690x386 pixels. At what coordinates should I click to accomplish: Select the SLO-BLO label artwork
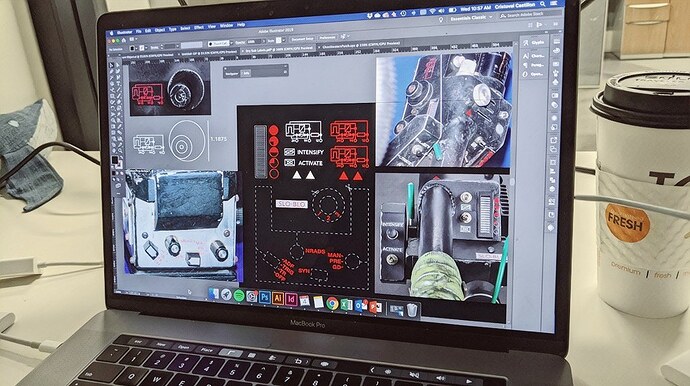coord(292,204)
